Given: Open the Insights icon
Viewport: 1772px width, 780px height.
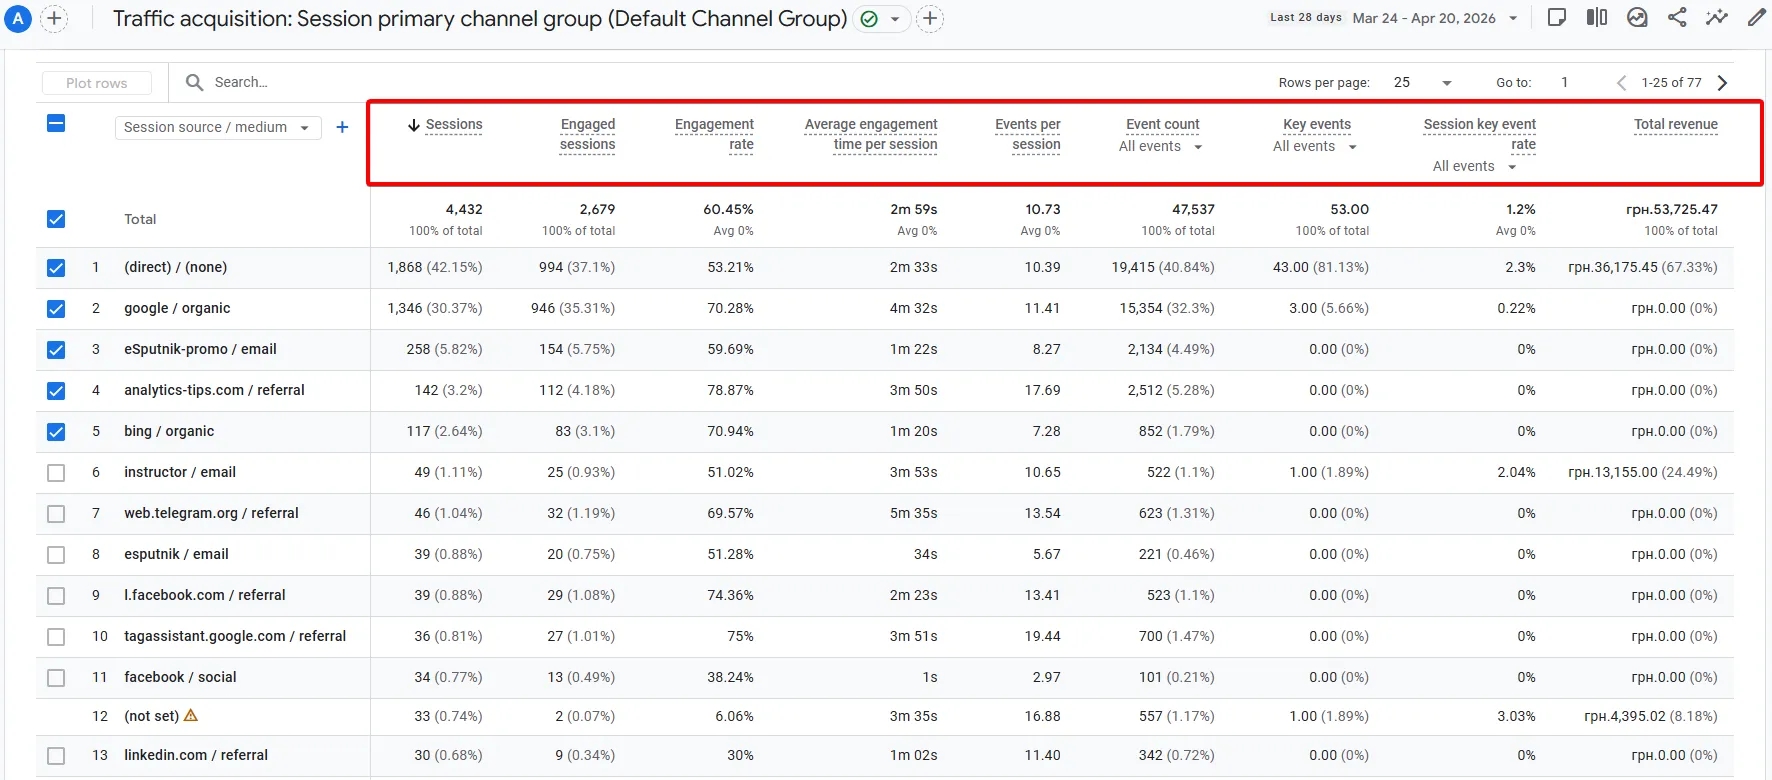Looking at the screenshot, I should (x=1637, y=17).
